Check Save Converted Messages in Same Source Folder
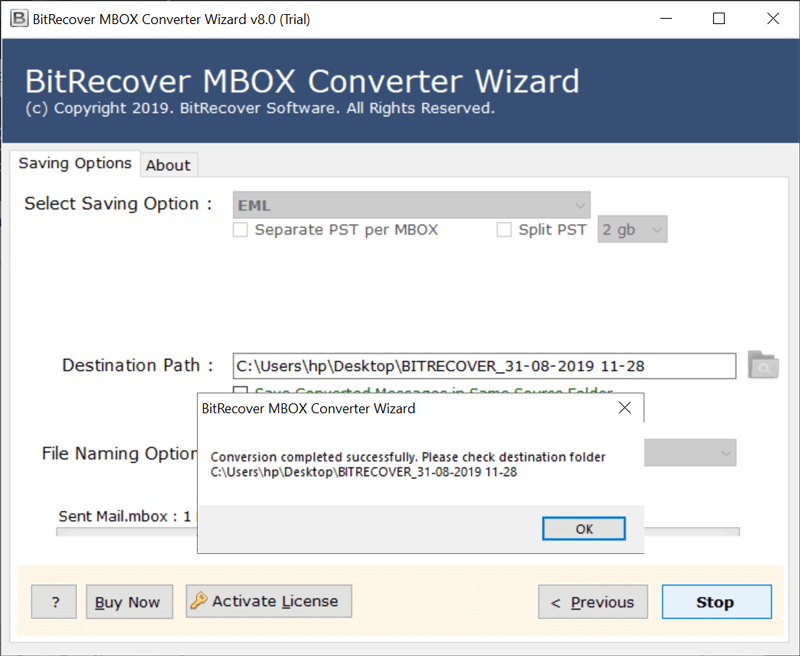Screen dimensions: 800x656 click(x=240, y=390)
